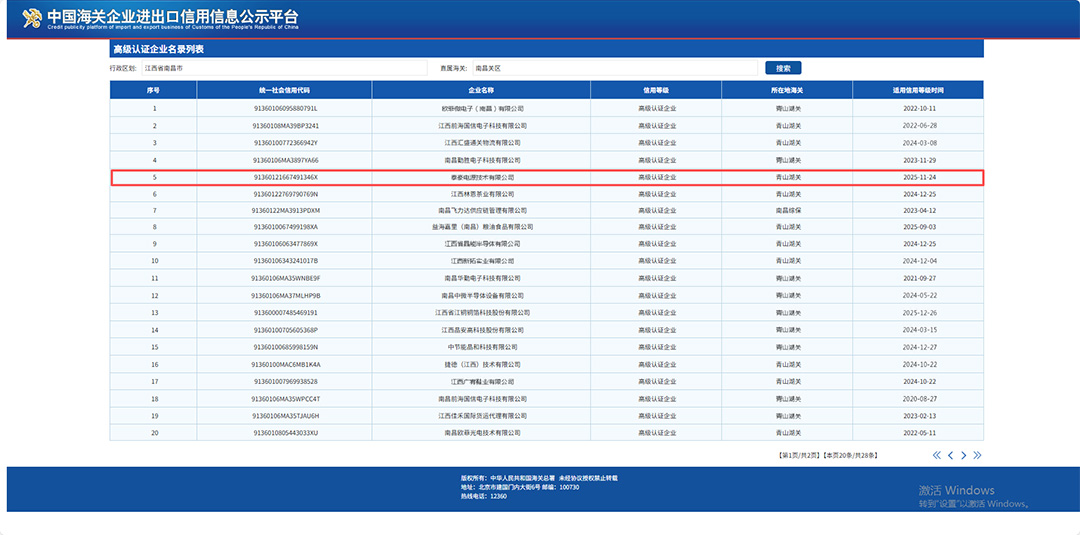Screen dimensions: 1080x535
Task: Click the China Customs emblem logo
Action: [32, 19]
